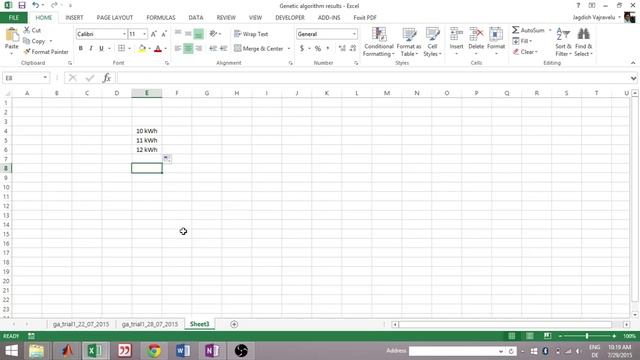Open the FILE tab

[13, 18]
